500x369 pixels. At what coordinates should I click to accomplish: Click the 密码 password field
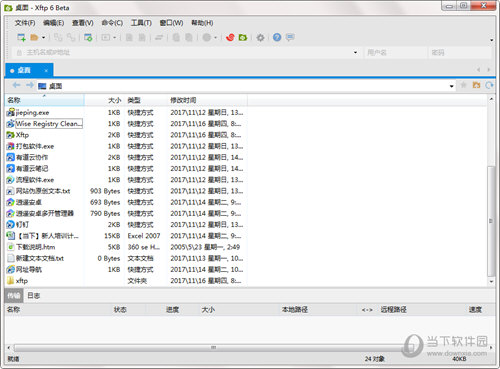pyautogui.click(x=460, y=52)
